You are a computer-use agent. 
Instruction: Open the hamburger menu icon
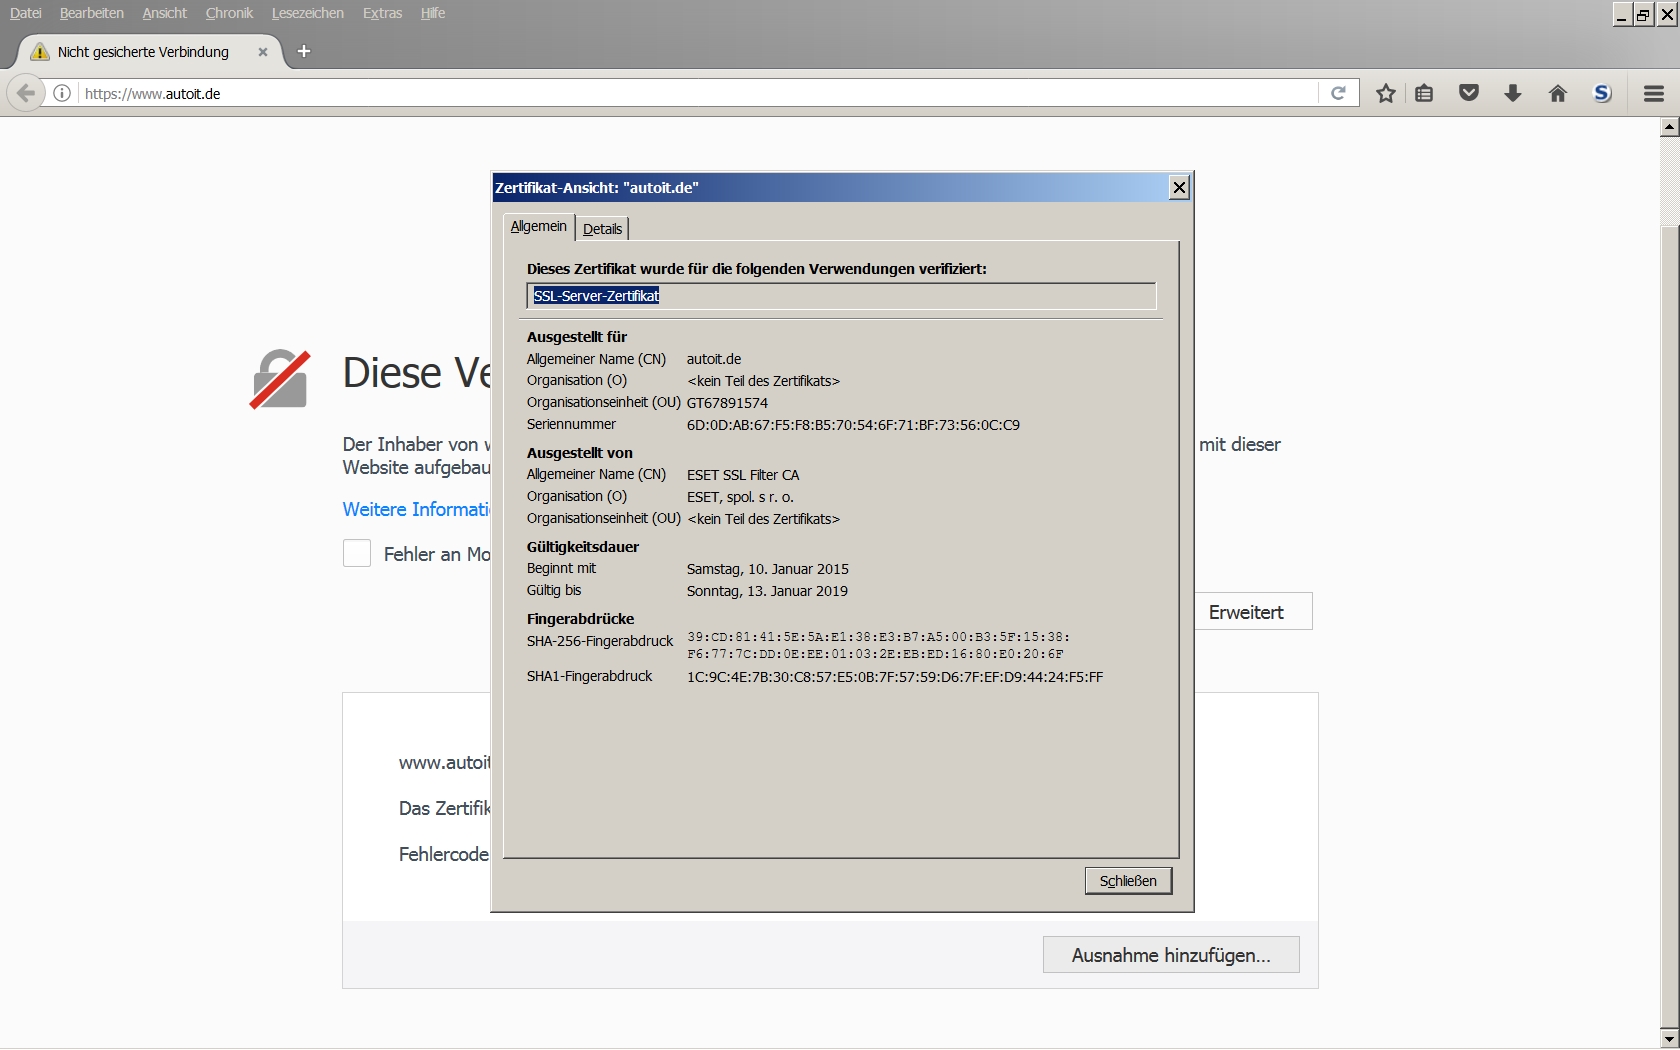(1653, 94)
